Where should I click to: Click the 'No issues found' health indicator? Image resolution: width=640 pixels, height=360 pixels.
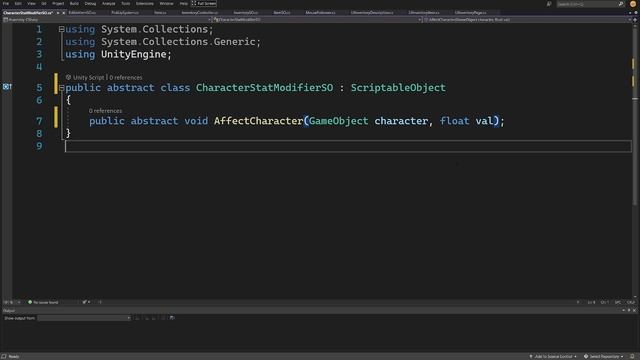[43, 302]
